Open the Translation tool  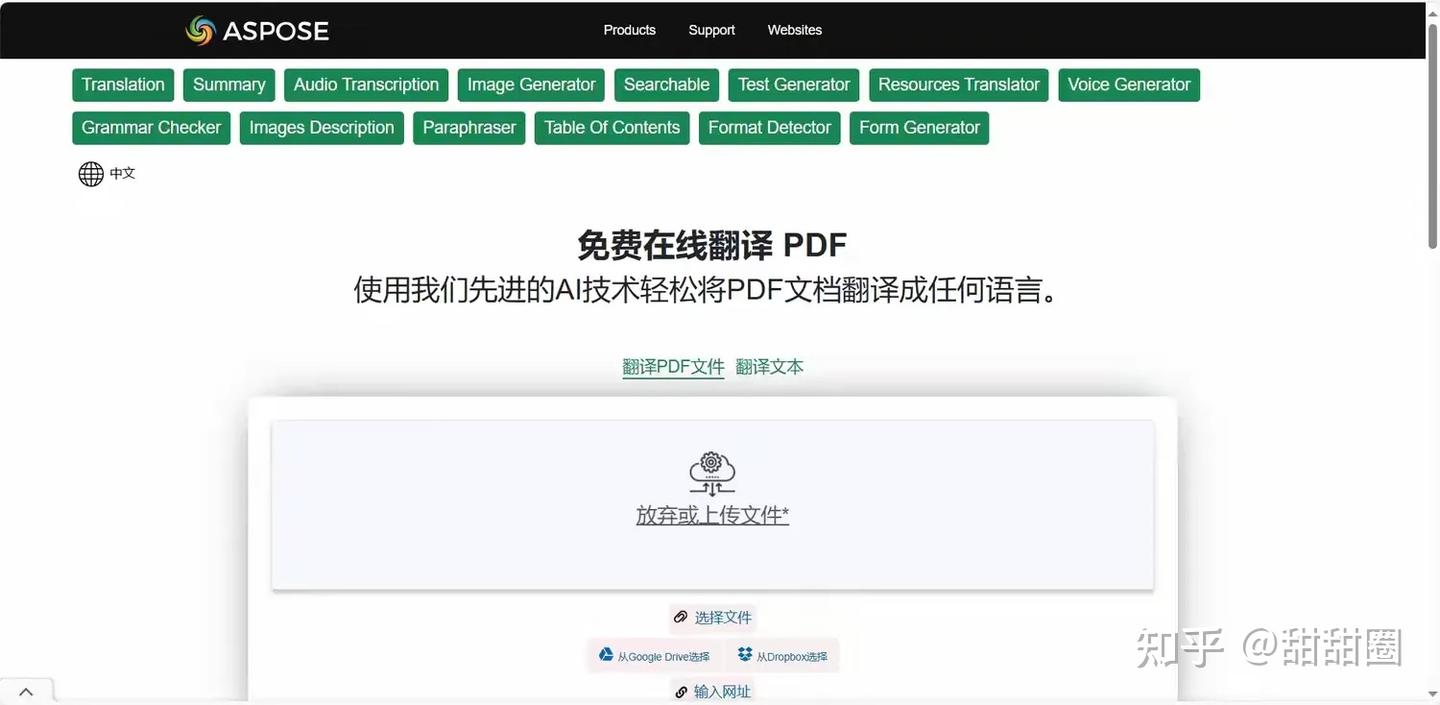click(x=123, y=85)
